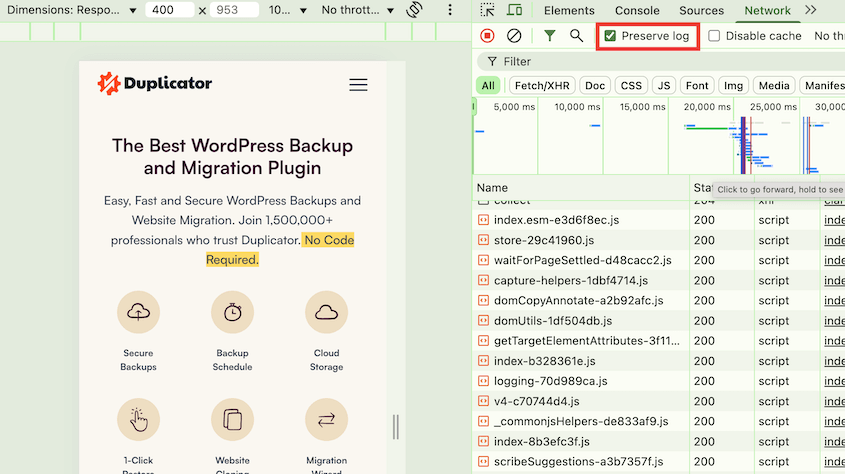Stop recording network log
Screen dimensions: 845x474
click(487, 36)
